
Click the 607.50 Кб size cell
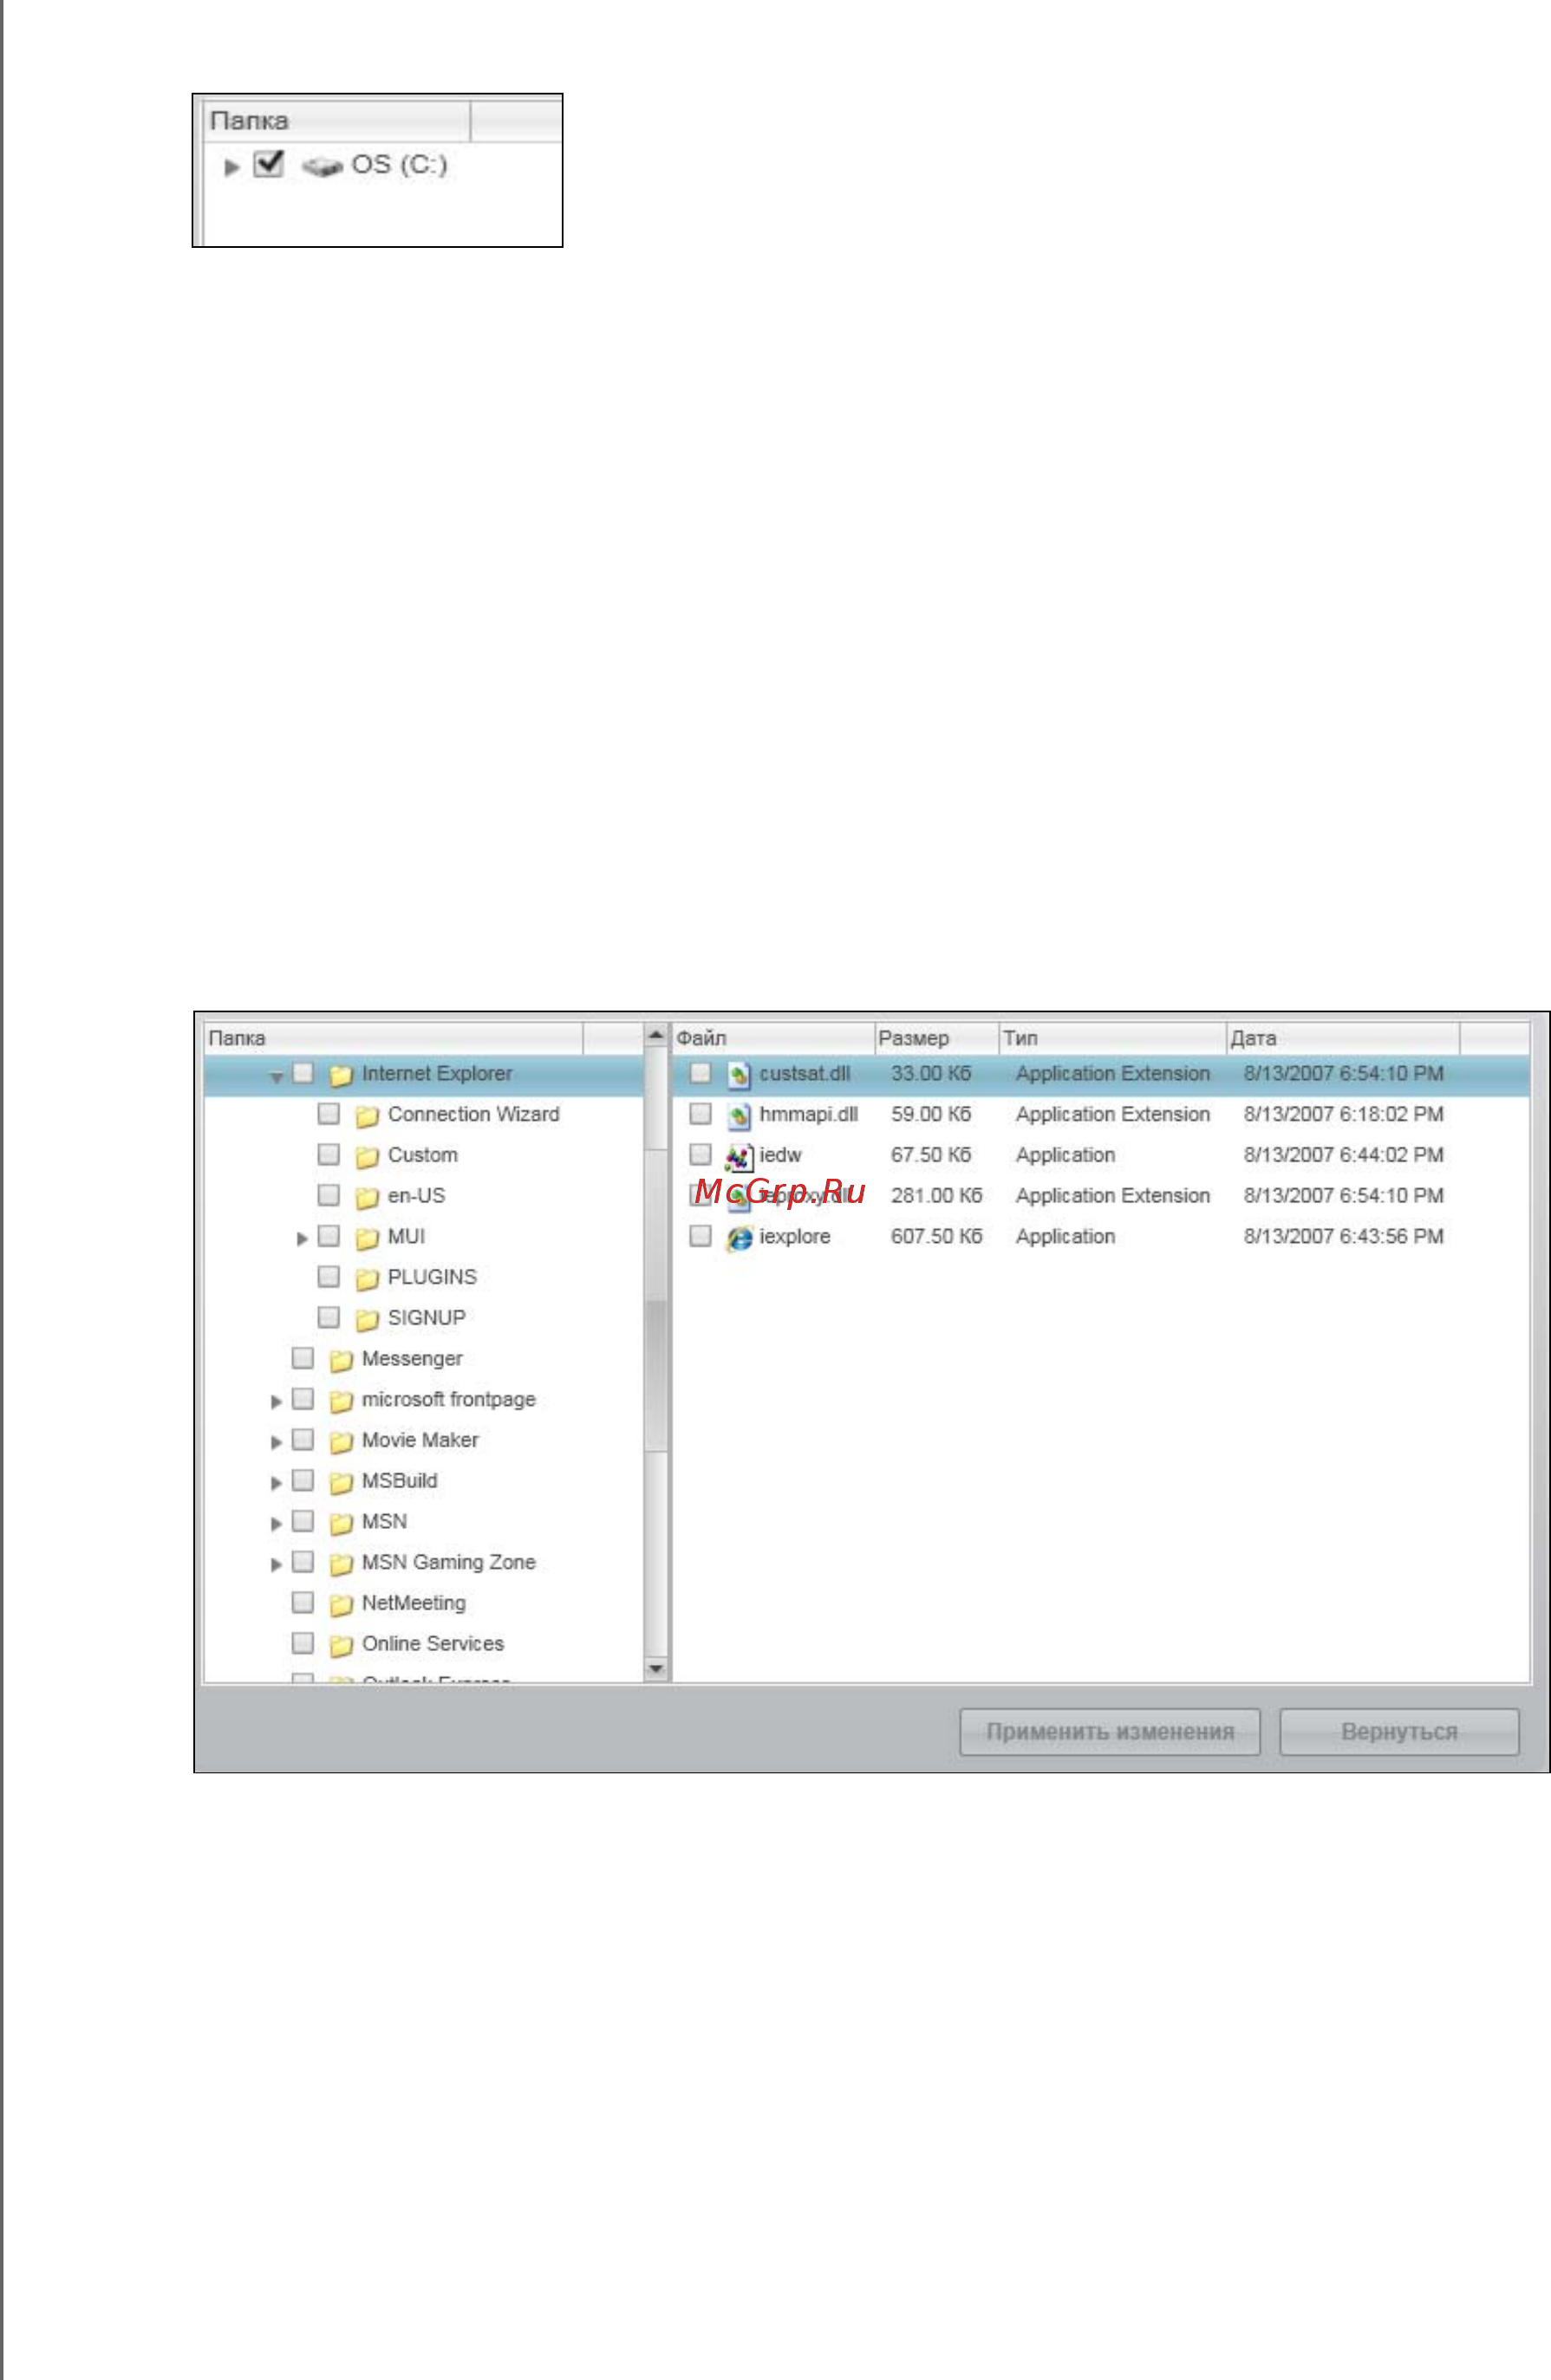[936, 1236]
